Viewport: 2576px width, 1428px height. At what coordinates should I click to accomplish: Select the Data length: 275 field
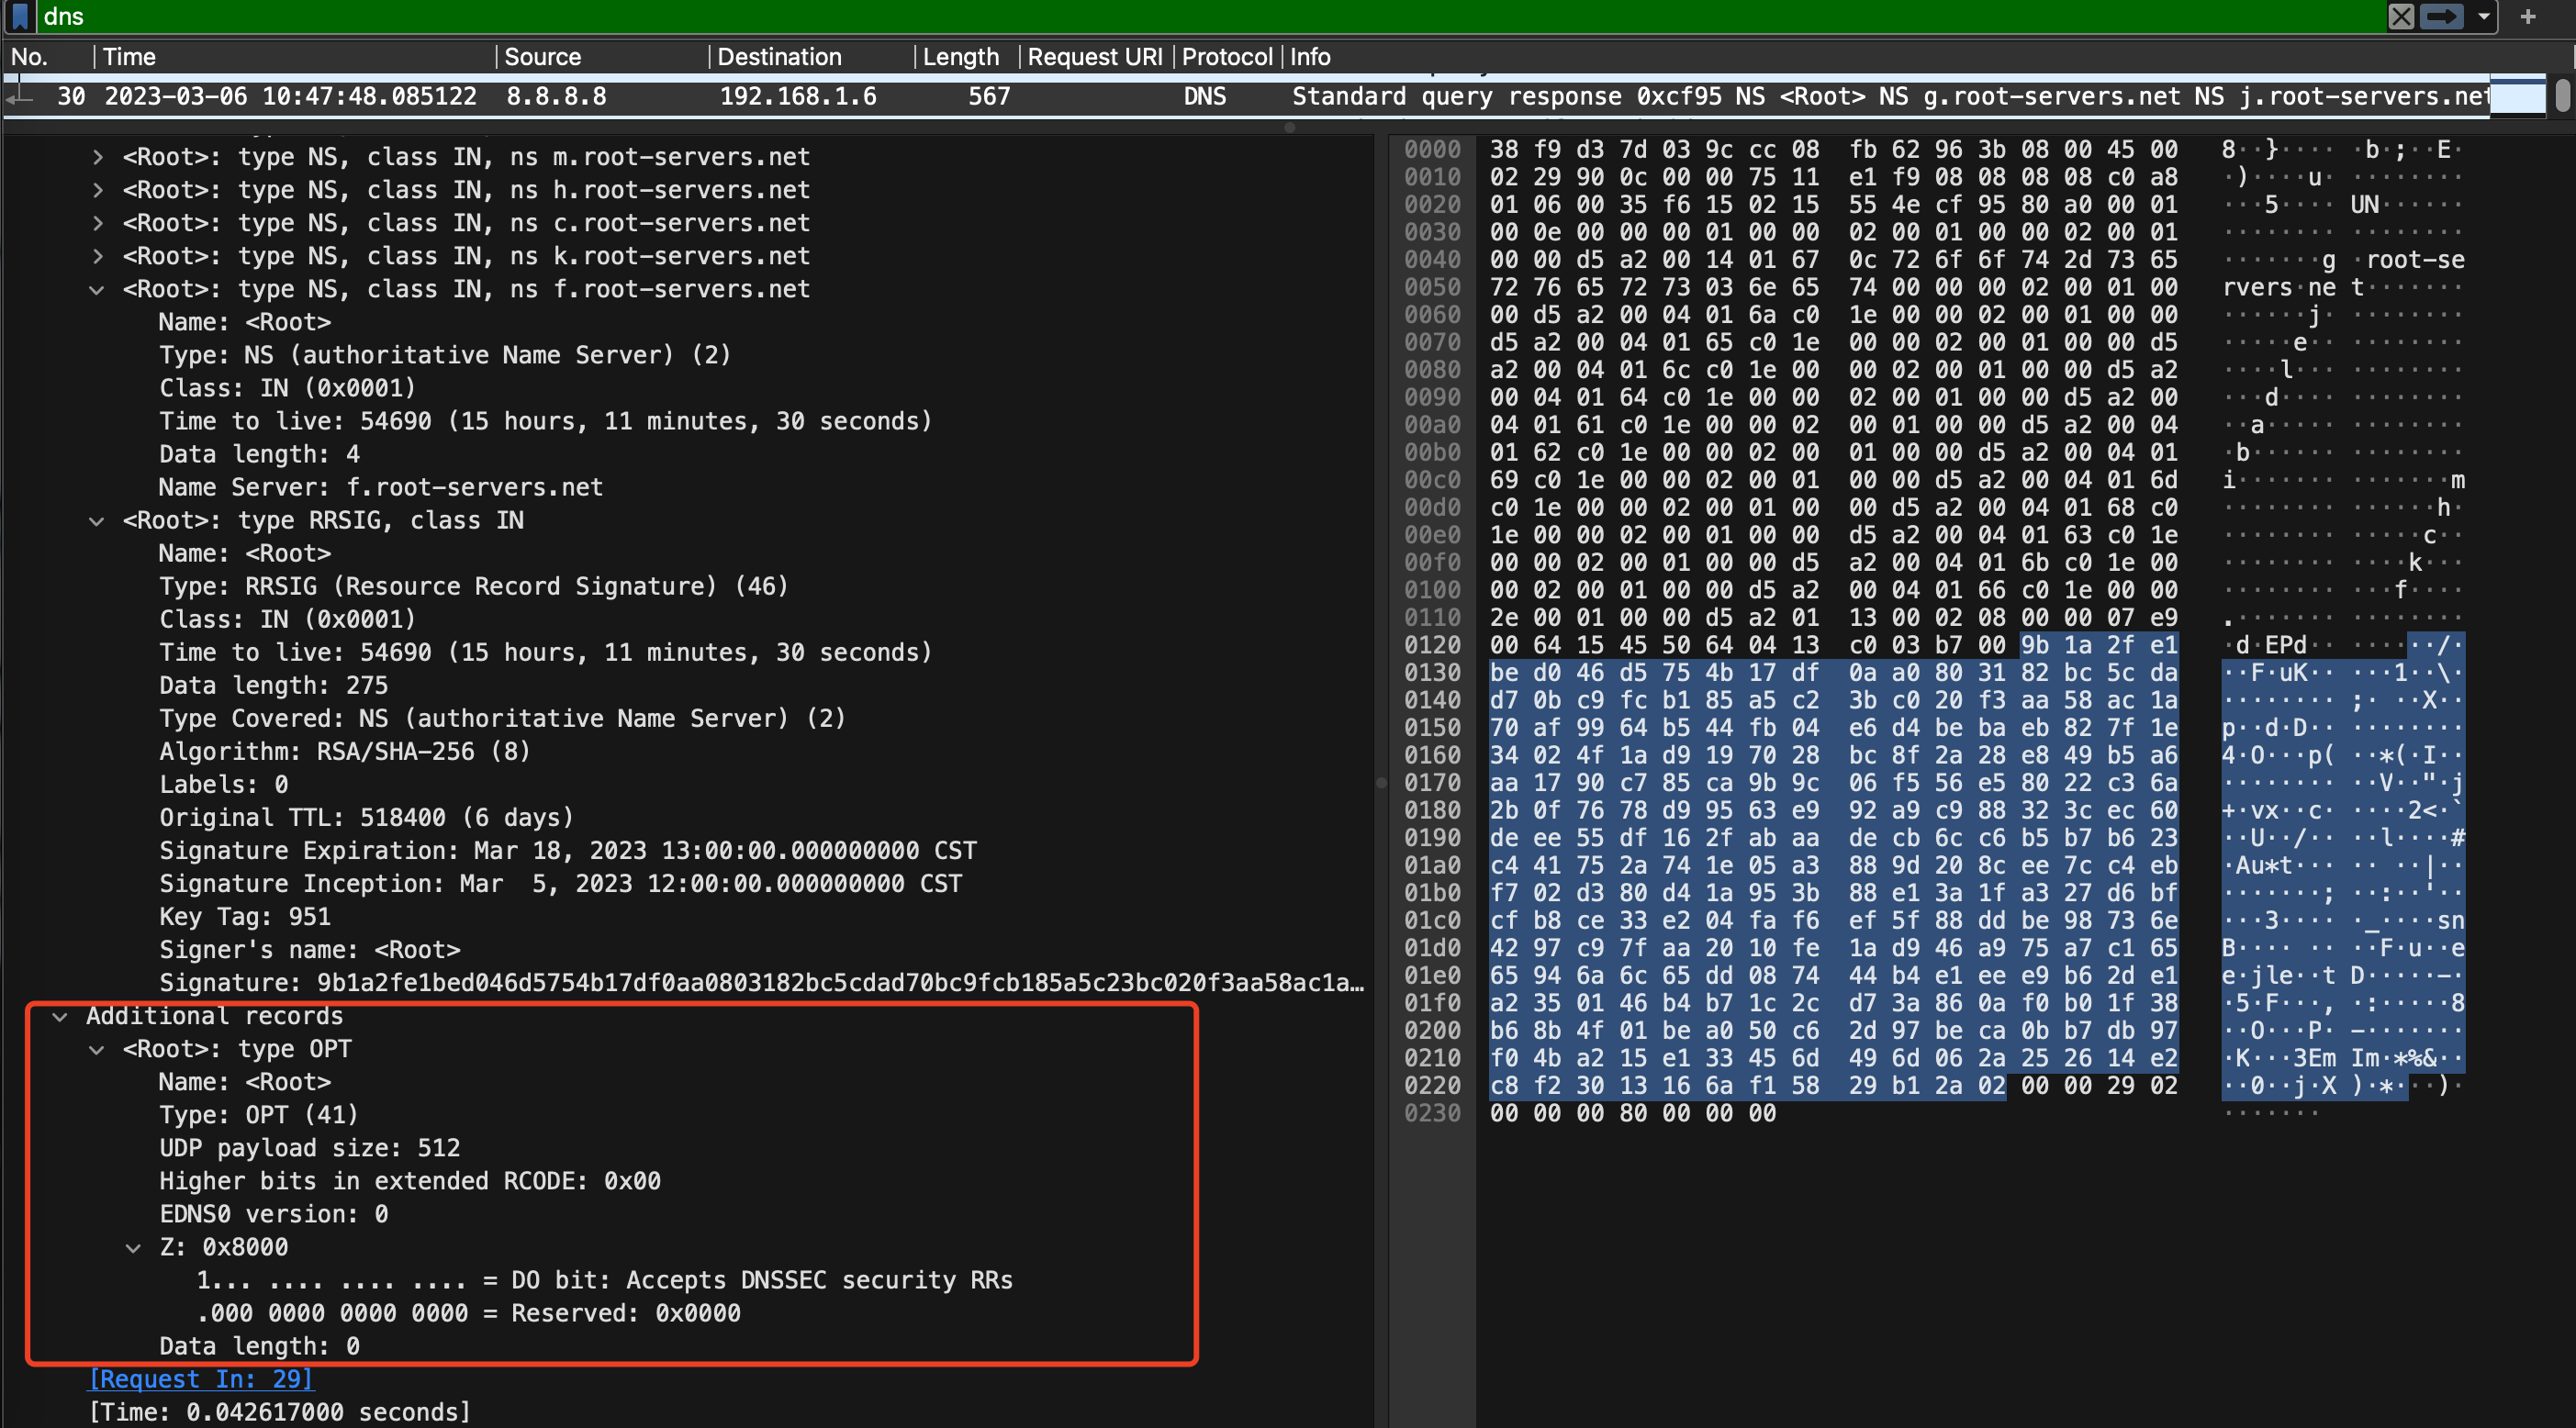point(273,685)
